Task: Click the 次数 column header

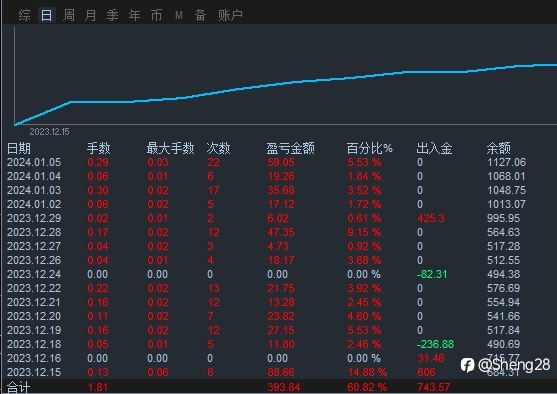Action: (218, 148)
